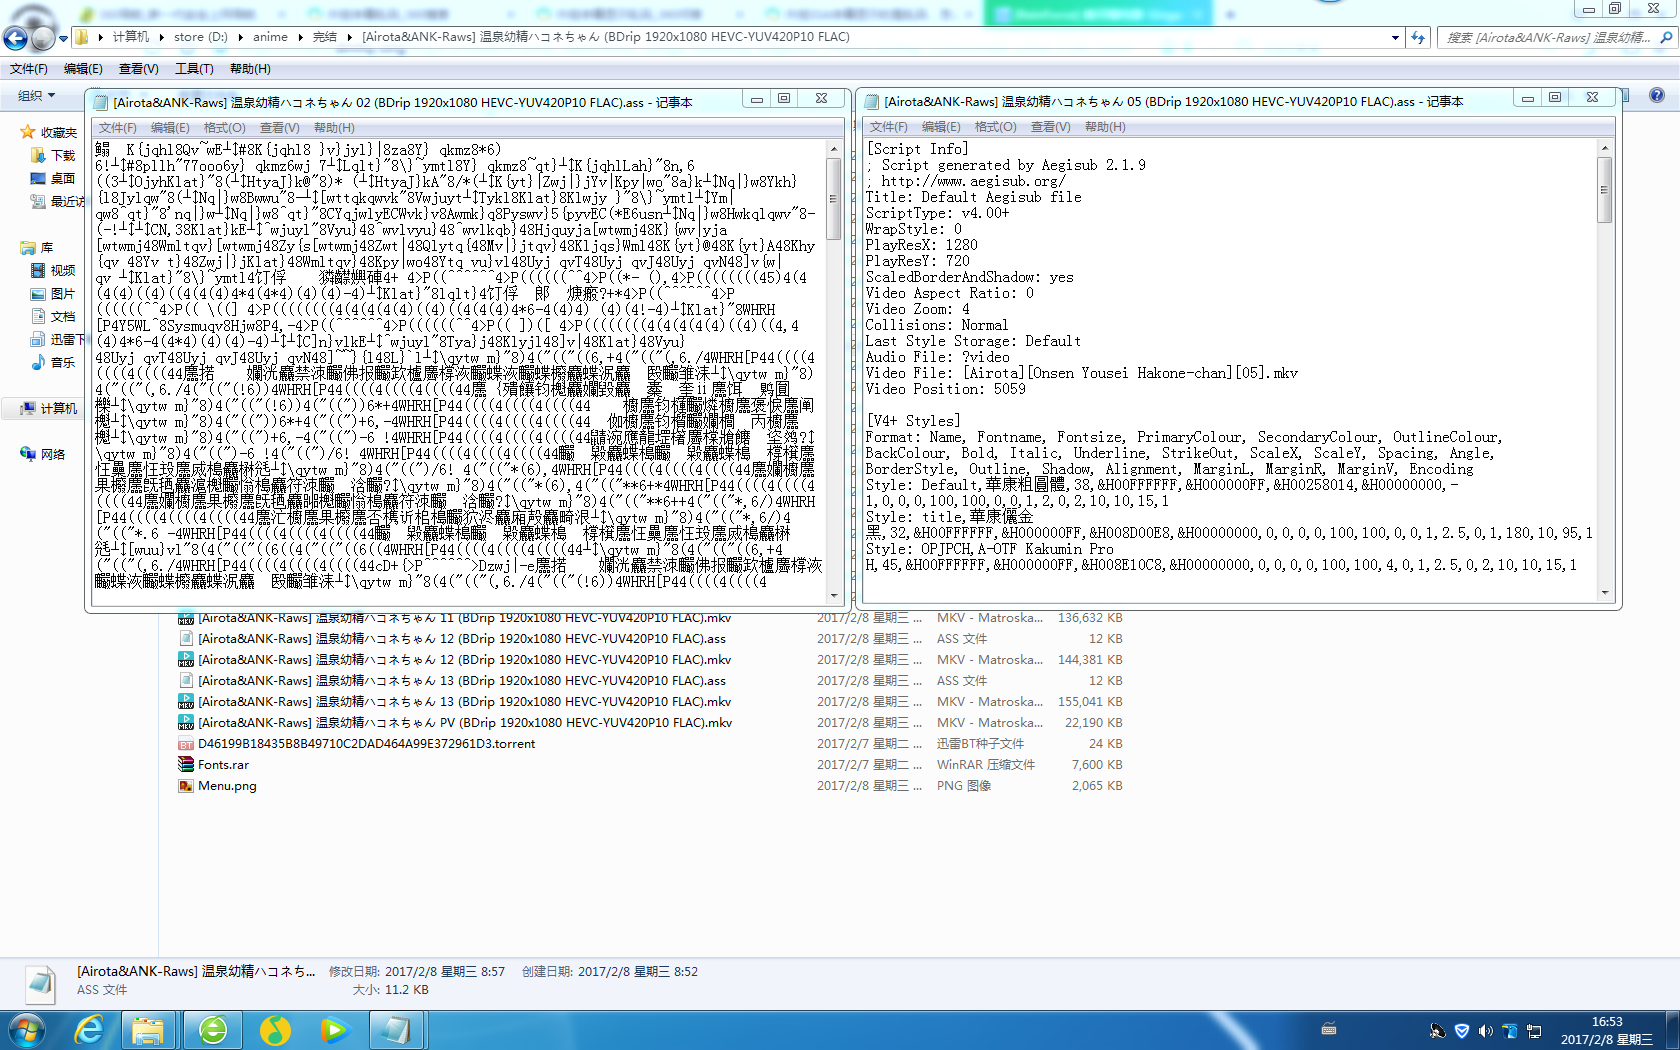Select Menu.png image file icon

pos(186,786)
